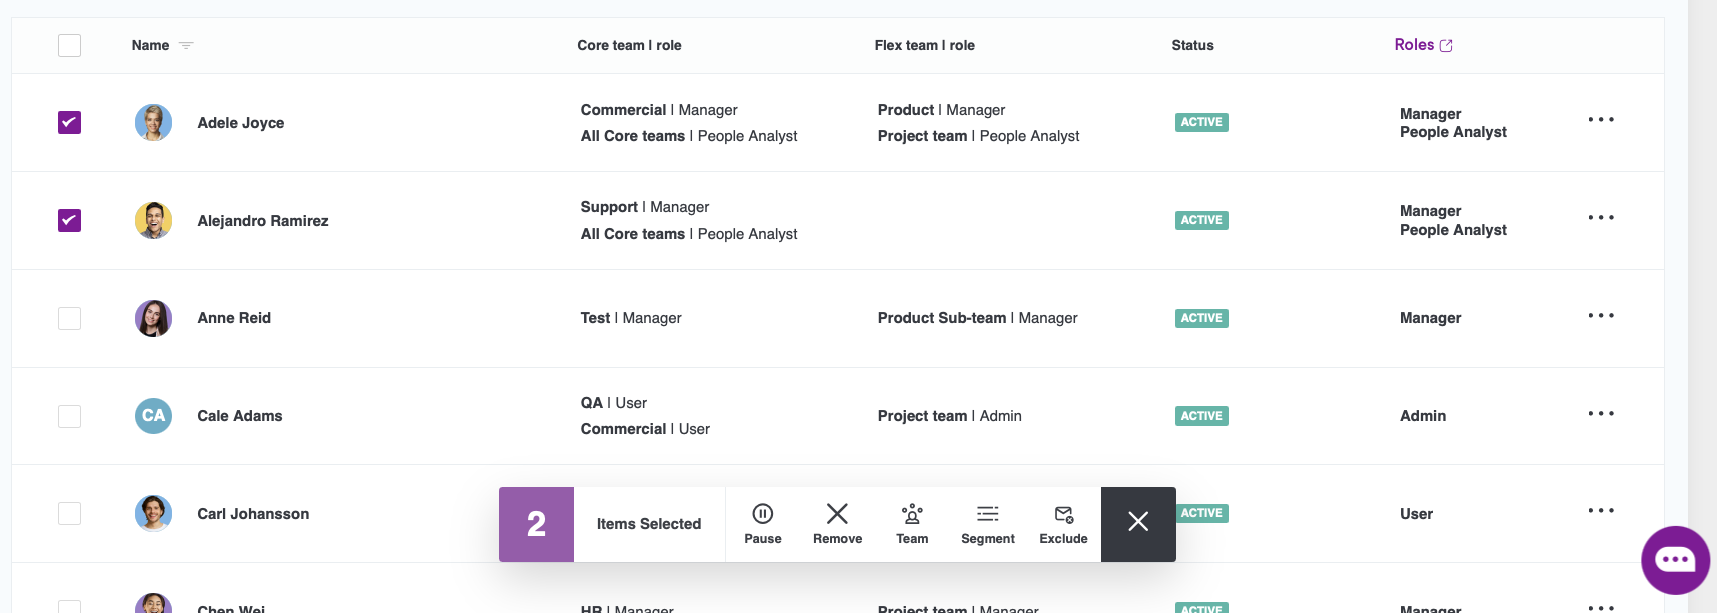Open more options for Adele Joyce
This screenshot has width=1717, height=613.
(1600, 120)
